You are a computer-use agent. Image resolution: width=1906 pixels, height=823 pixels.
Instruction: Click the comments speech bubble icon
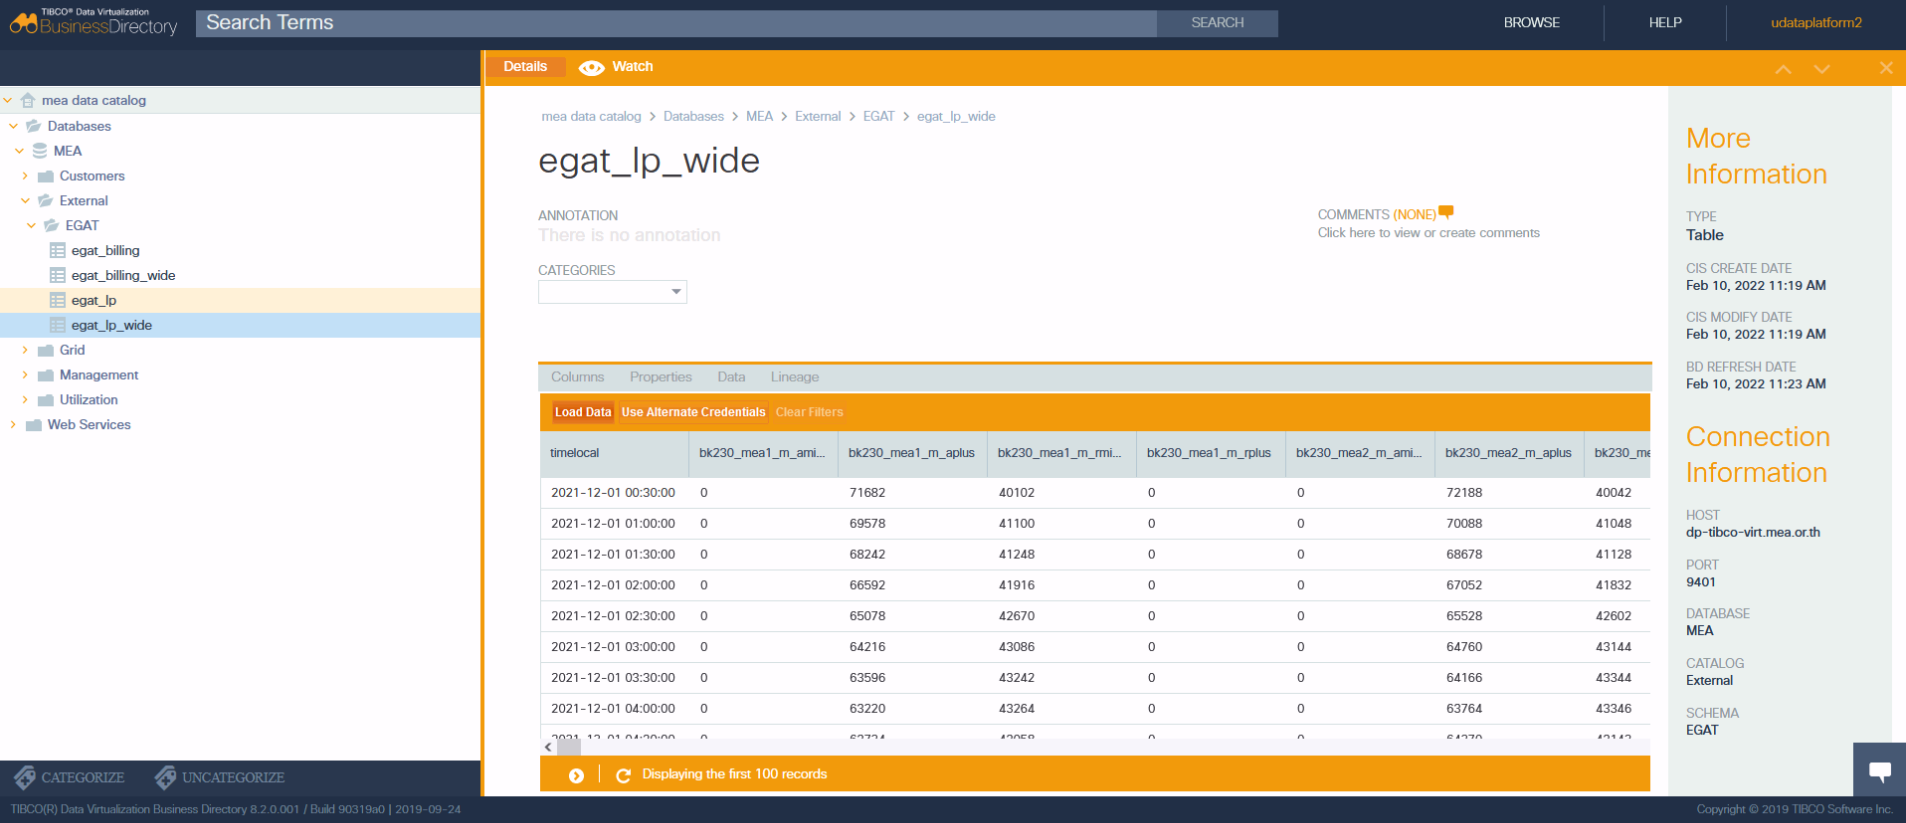point(1446,212)
